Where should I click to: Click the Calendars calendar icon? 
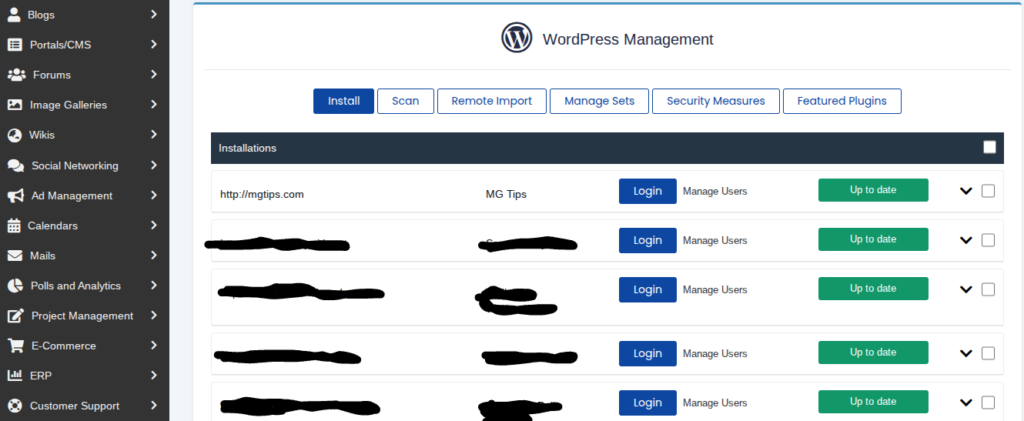tap(14, 226)
